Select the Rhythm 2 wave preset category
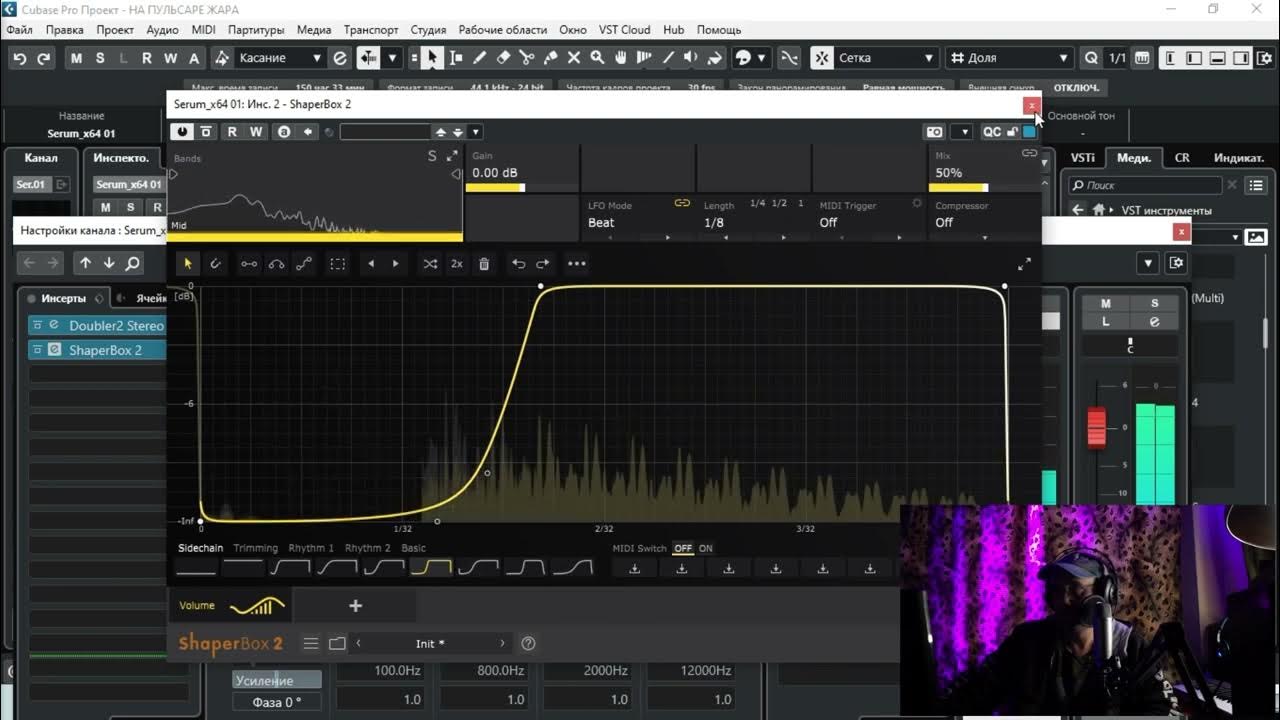Viewport: 1280px width, 720px height. [x=368, y=548]
